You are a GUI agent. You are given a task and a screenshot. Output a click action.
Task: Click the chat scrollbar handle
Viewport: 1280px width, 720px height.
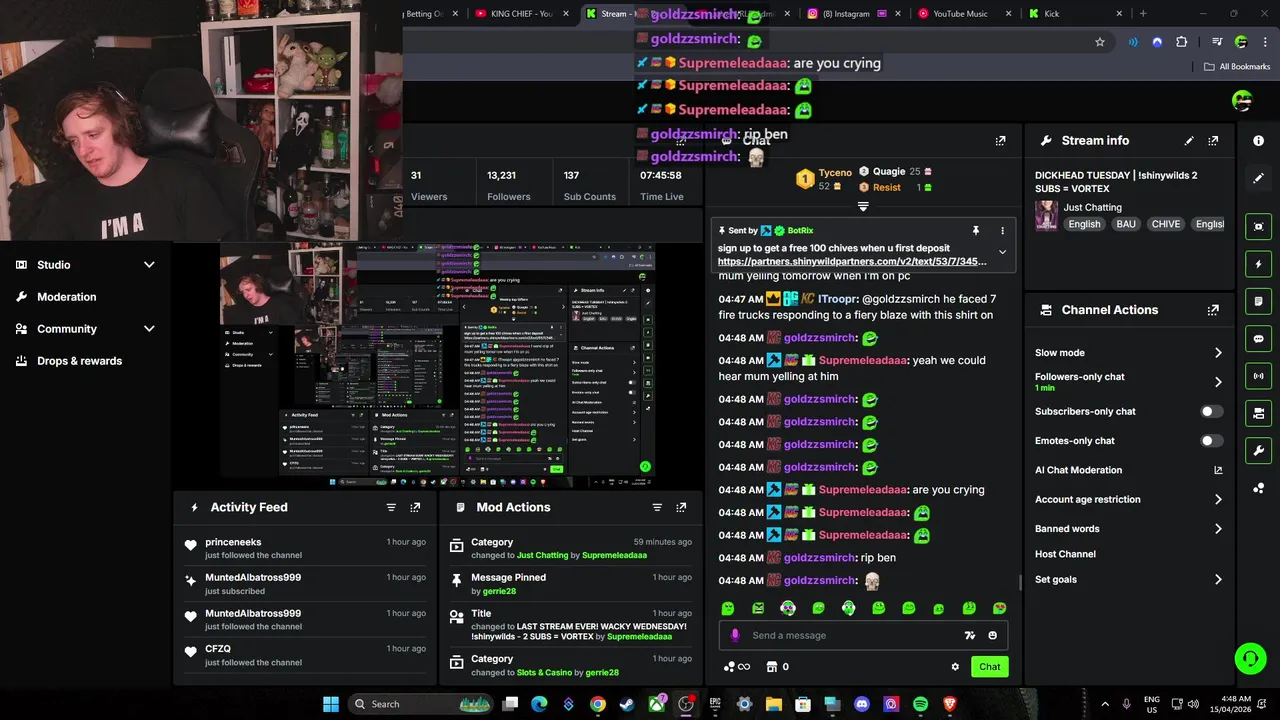[1019, 582]
